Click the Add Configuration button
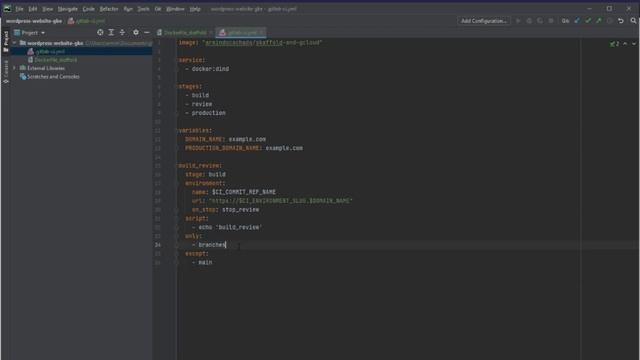640x360 pixels. [484, 21]
